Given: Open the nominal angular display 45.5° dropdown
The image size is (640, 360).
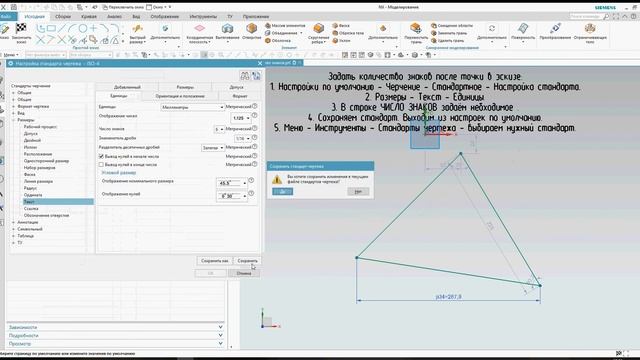Looking at the screenshot, I should pos(232,183).
